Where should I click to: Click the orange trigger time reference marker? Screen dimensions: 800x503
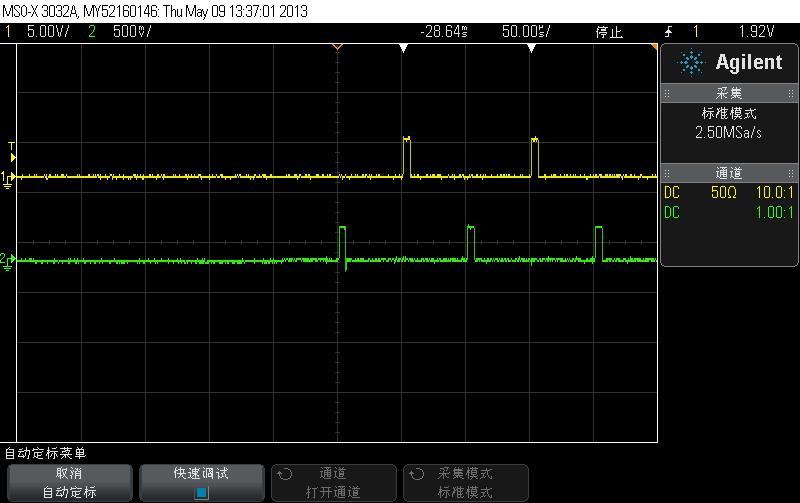[337, 47]
